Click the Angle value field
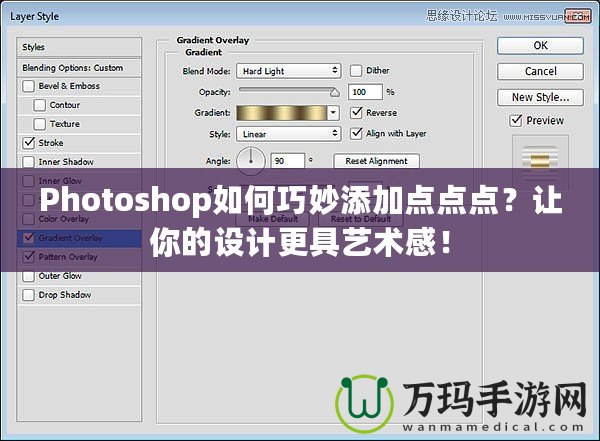Screen dimensions: 600x441 click(x=287, y=161)
